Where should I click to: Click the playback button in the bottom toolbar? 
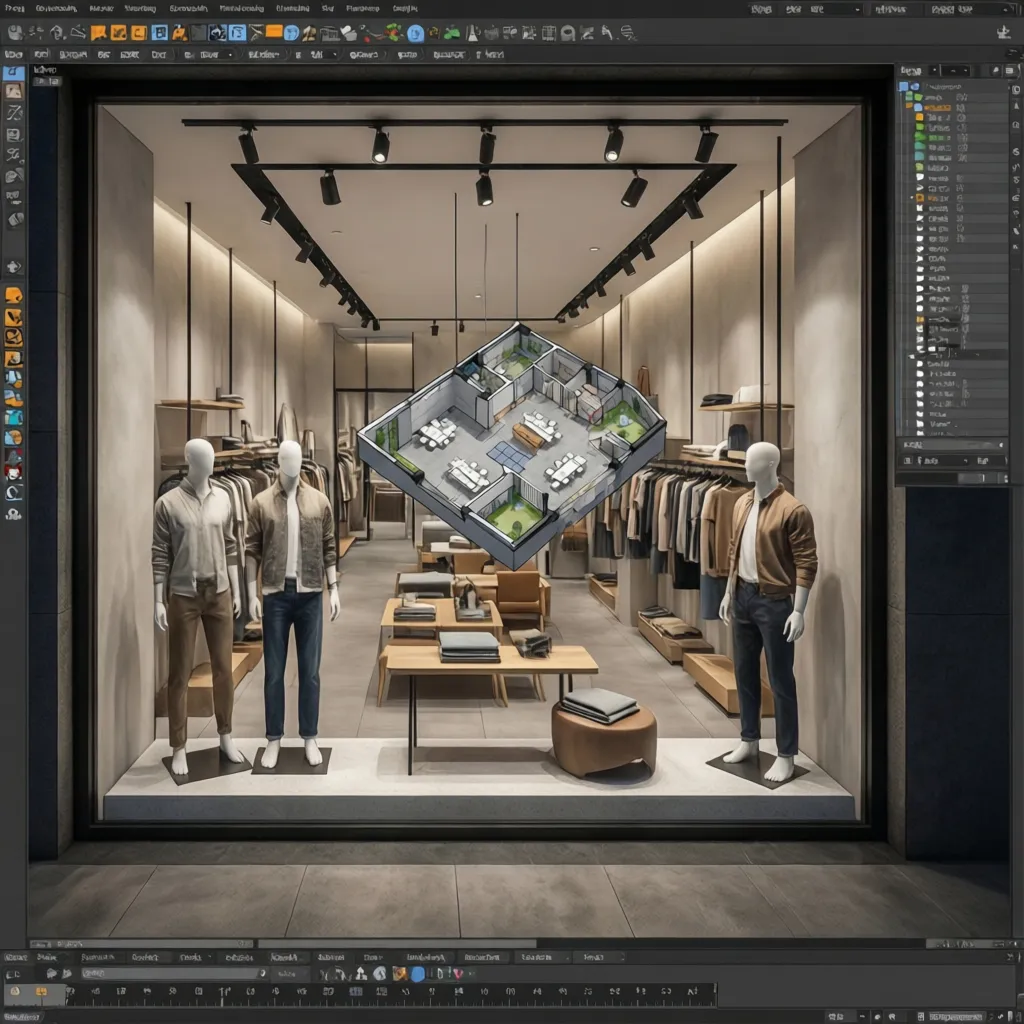pyautogui.click(x=417, y=973)
